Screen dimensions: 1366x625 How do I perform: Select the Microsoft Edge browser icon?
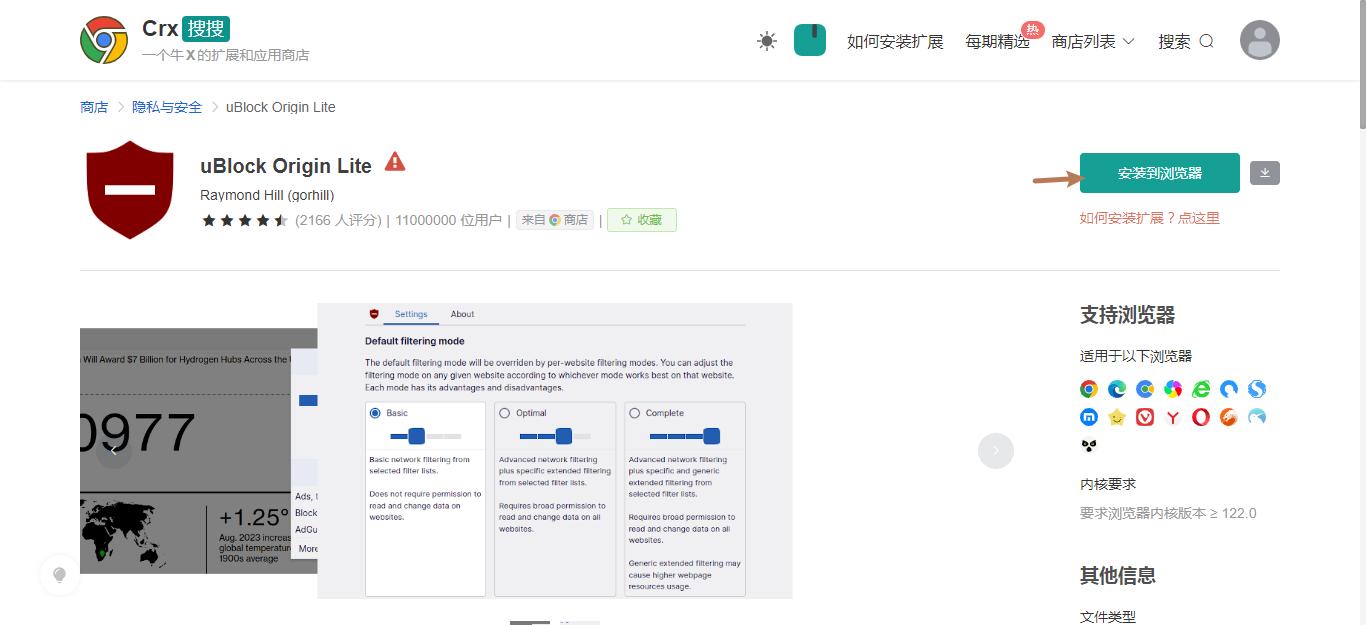click(1117, 389)
